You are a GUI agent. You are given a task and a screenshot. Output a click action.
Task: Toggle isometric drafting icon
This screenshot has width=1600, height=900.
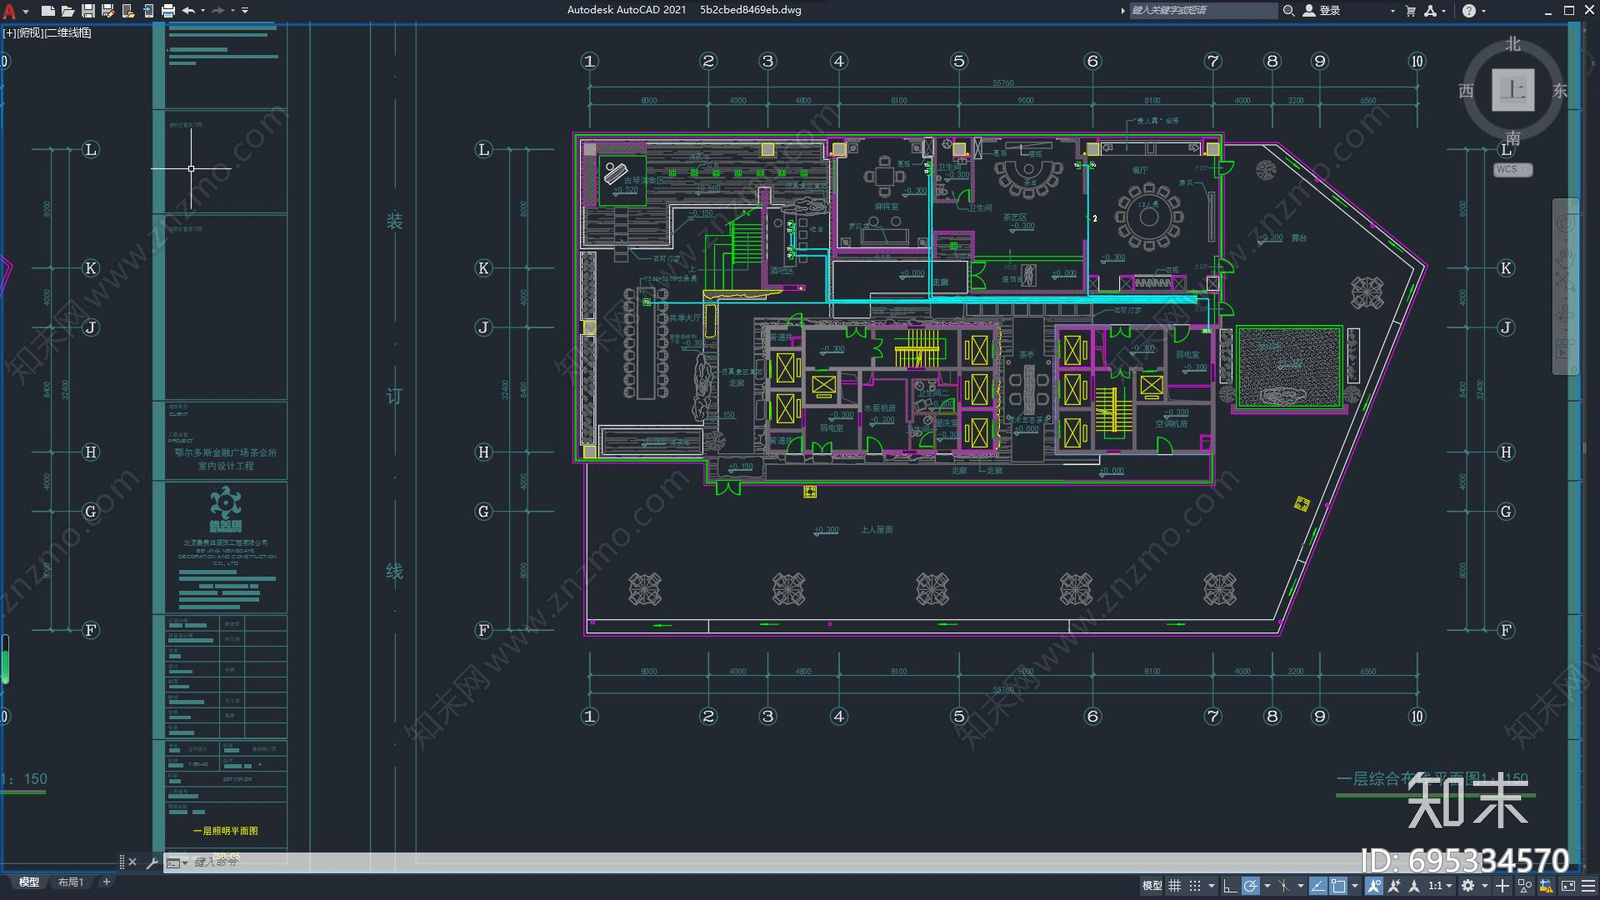pos(1284,886)
